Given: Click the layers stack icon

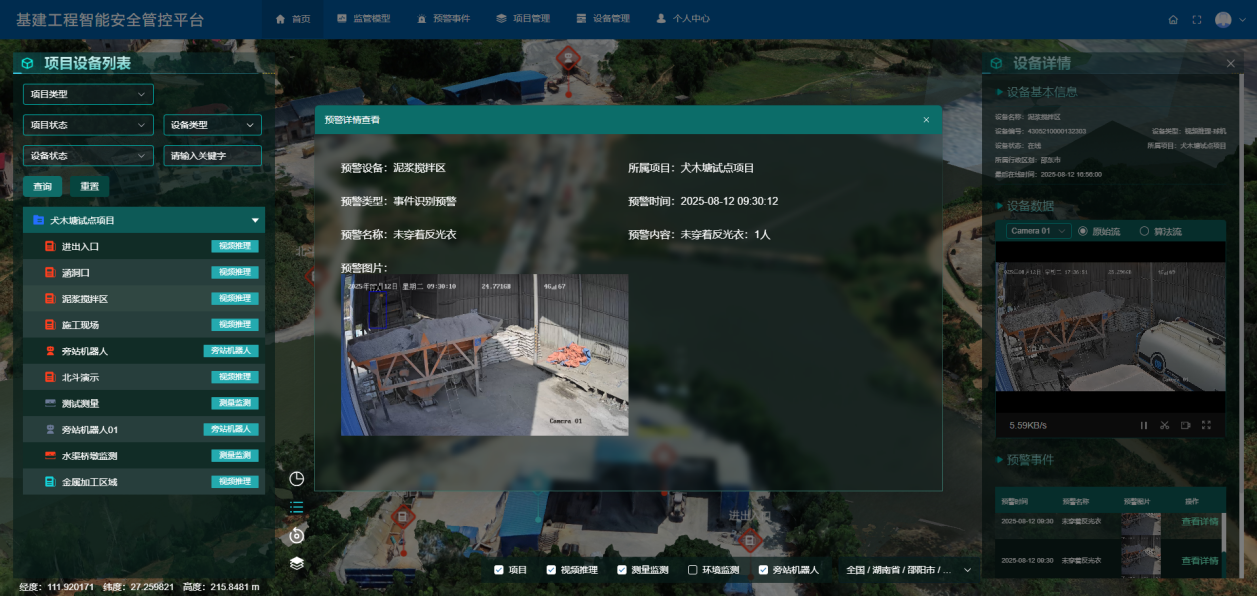Looking at the screenshot, I should pos(296,563).
